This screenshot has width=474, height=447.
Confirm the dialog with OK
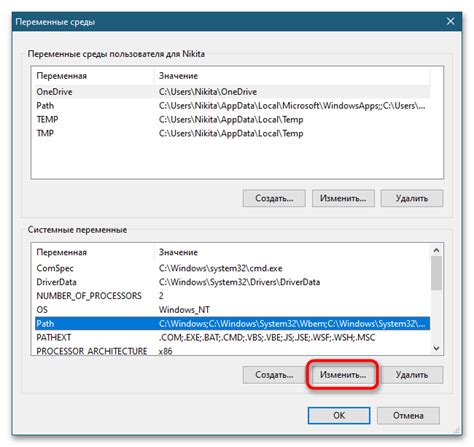click(339, 415)
